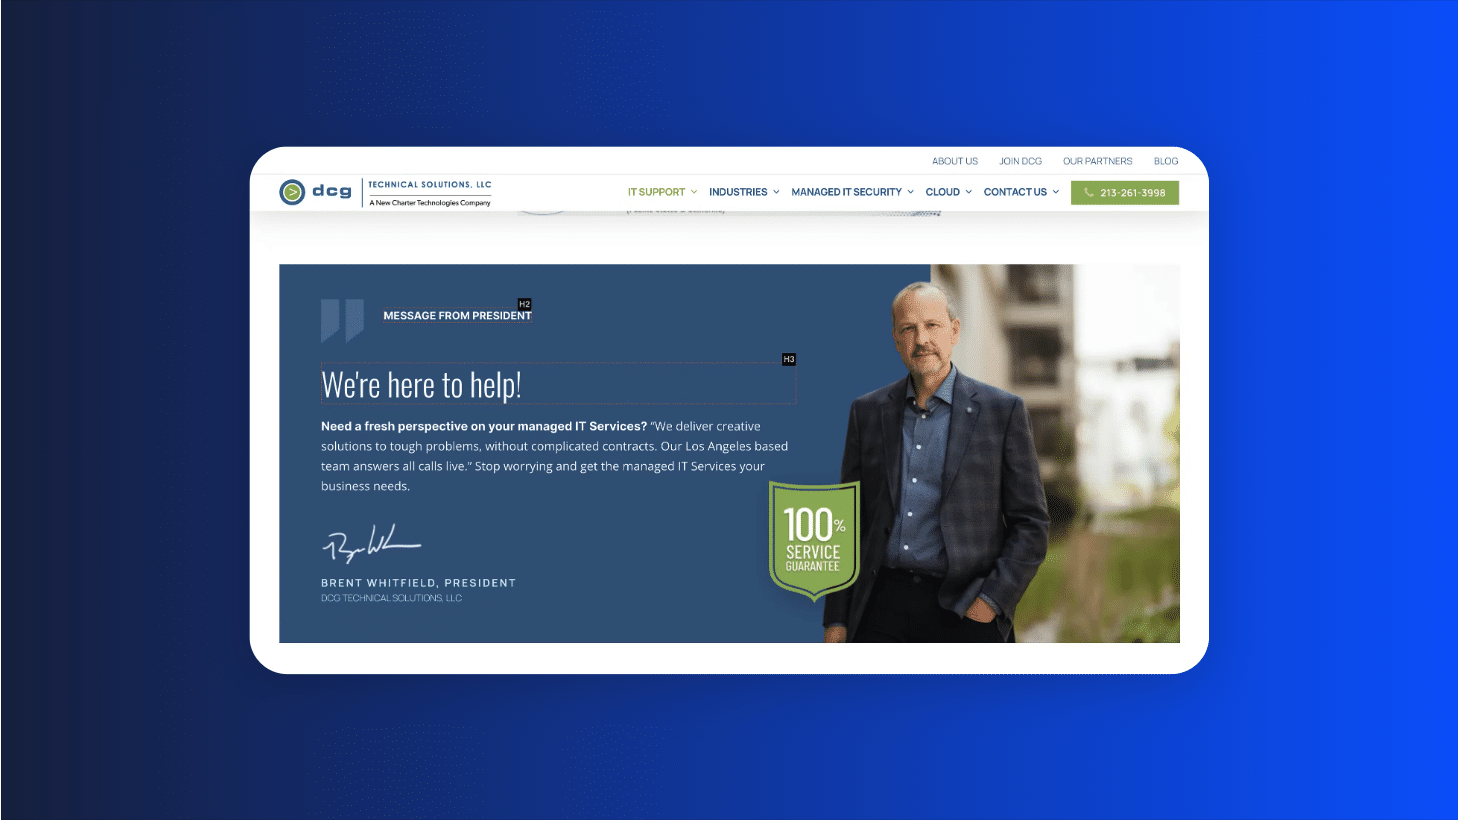Open the Managed IT Security dropdown arrow
This screenshot has height=820, width=1458.
coord(910,192)
